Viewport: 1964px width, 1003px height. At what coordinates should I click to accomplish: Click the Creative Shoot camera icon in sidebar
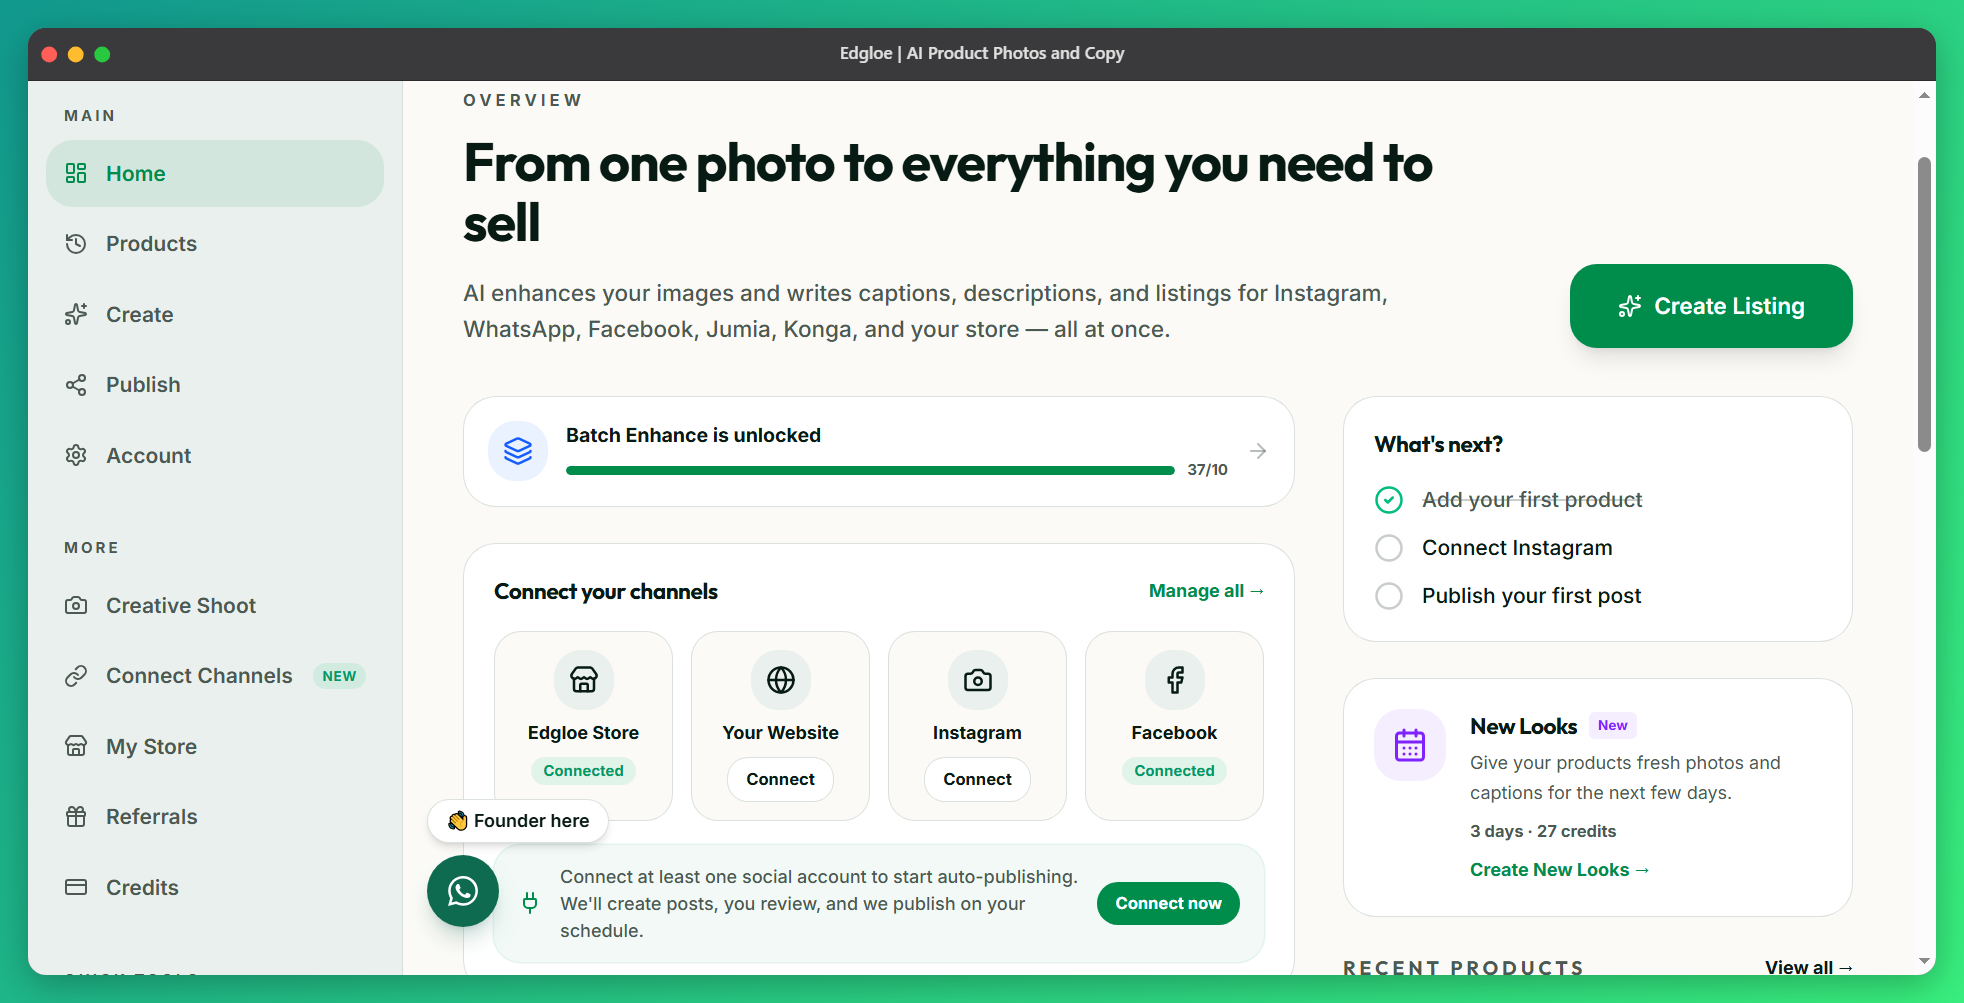tap(76, 605)
